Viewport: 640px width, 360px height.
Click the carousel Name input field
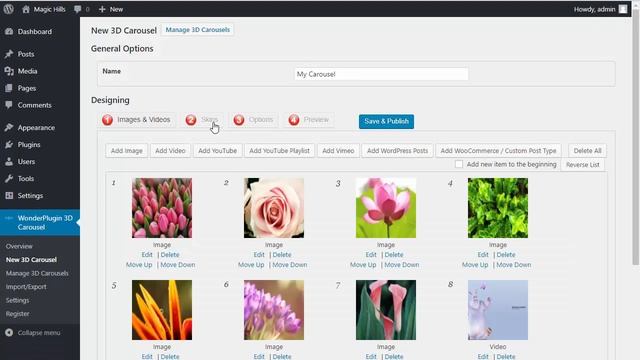pyautogui.click(x=381, y=74)
